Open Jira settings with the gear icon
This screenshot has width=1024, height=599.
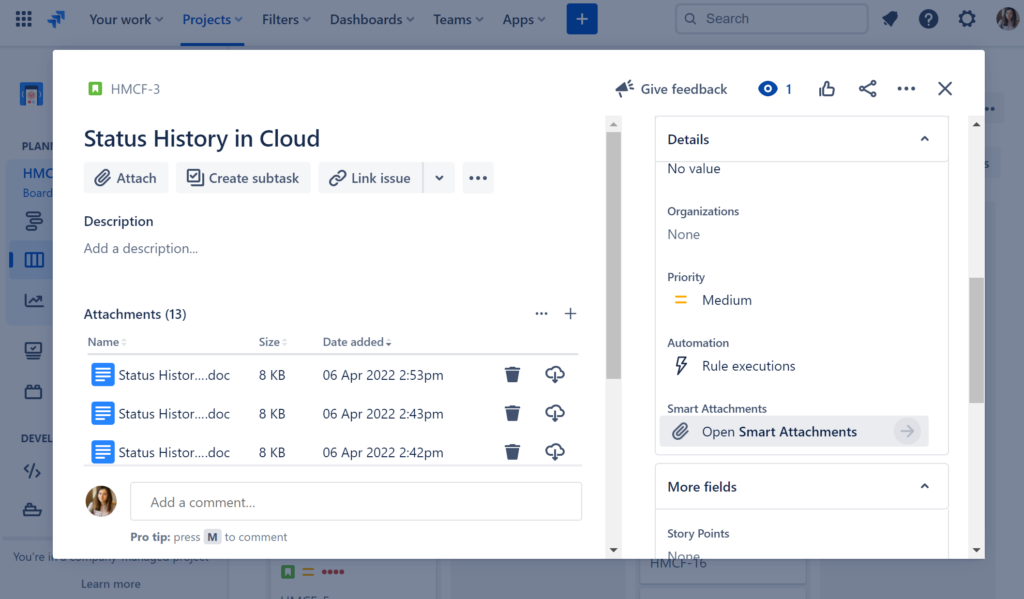[966, 18]
